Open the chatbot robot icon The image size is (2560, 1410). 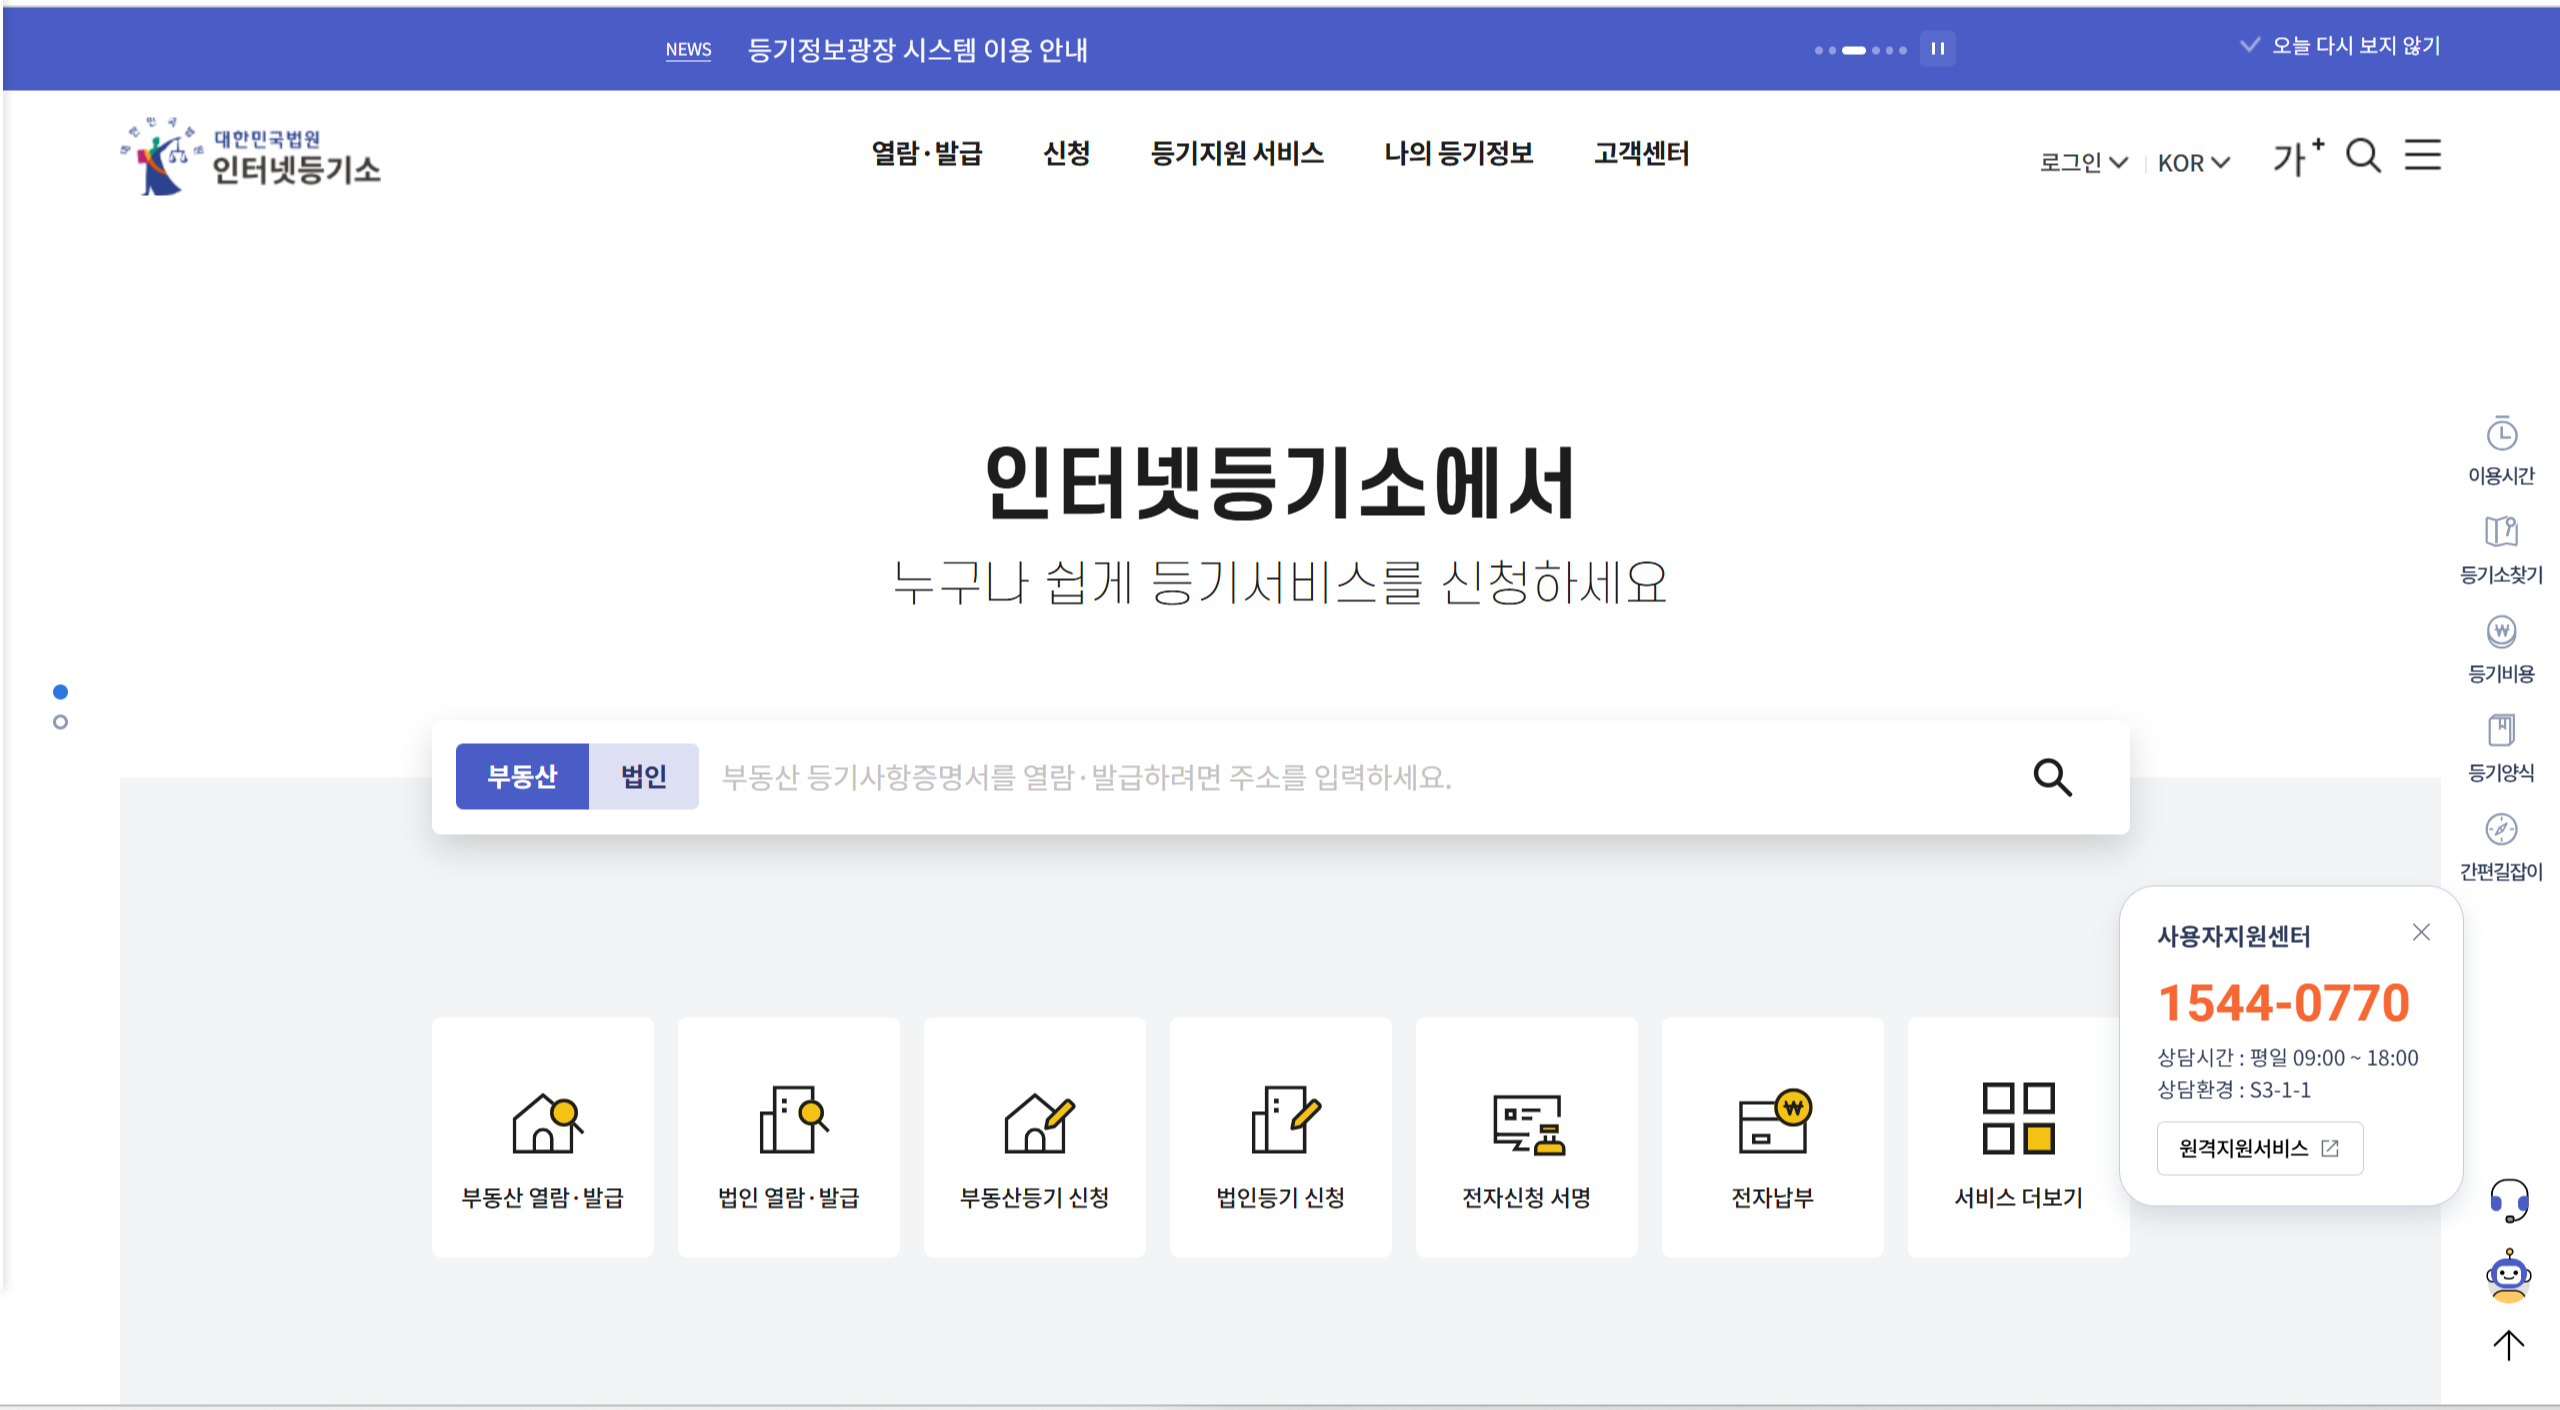(2509, 1276)
